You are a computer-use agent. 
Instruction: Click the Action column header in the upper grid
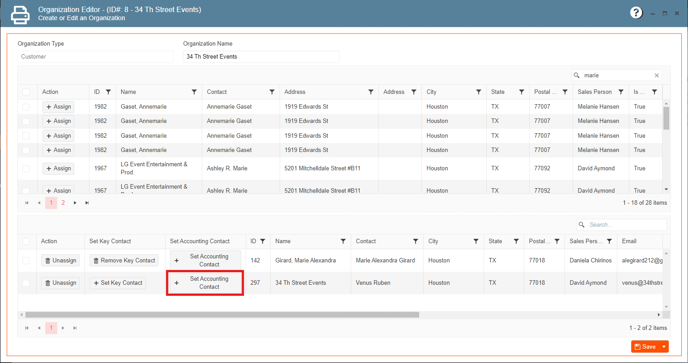pos(50,92)
